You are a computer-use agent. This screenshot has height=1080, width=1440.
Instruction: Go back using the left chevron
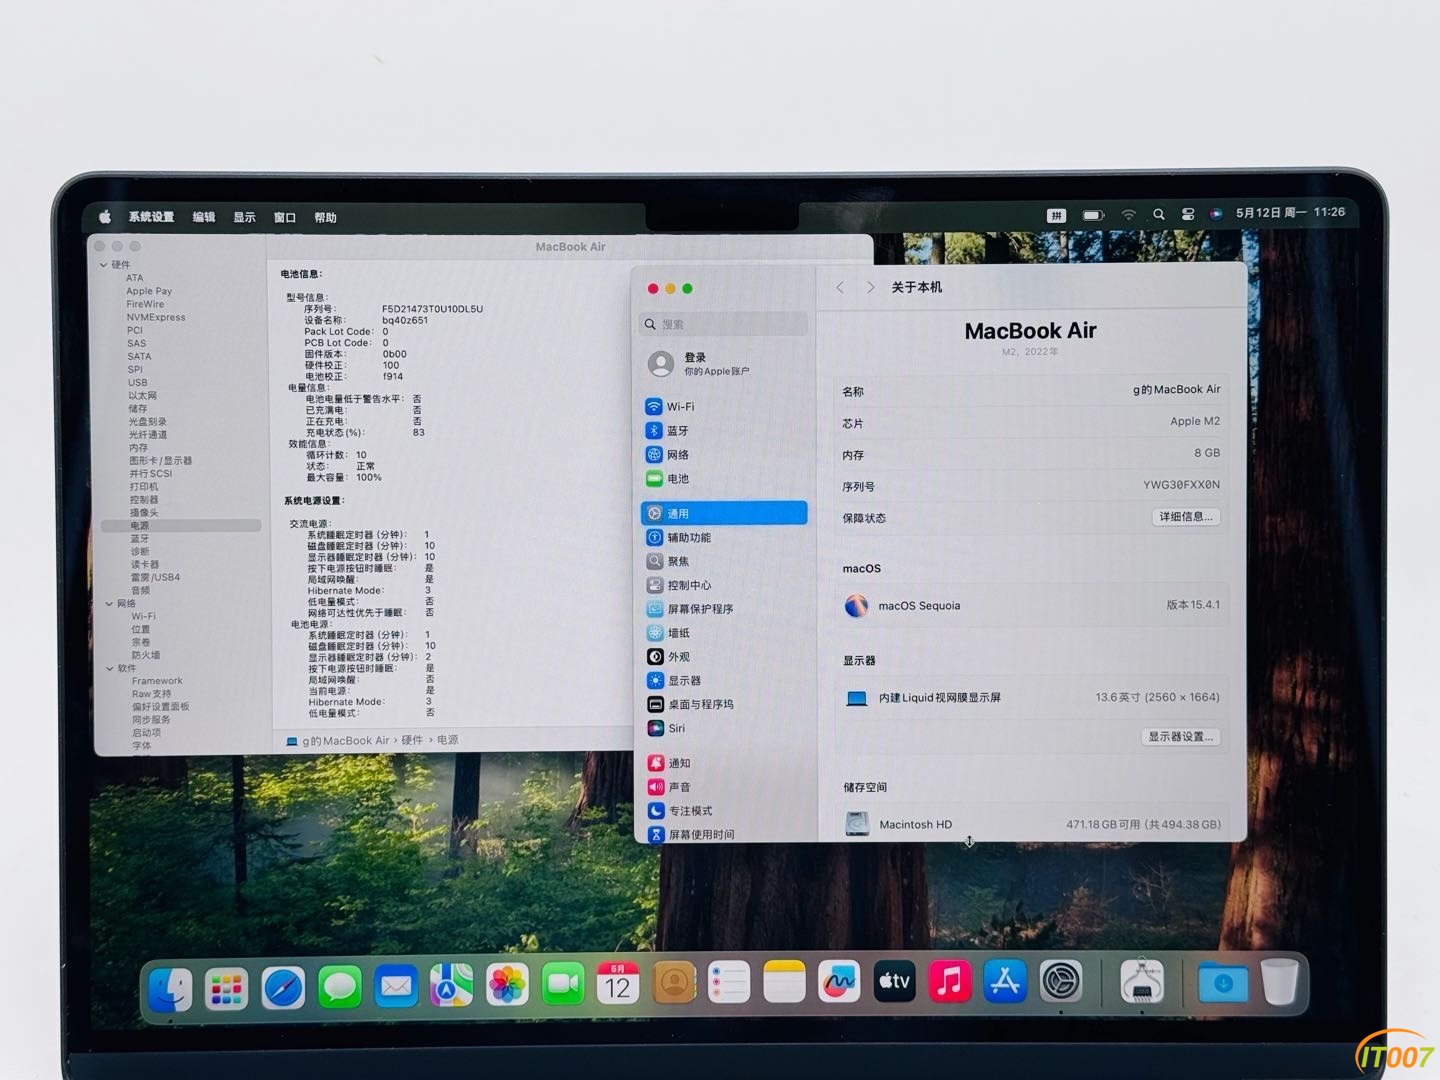840,287
